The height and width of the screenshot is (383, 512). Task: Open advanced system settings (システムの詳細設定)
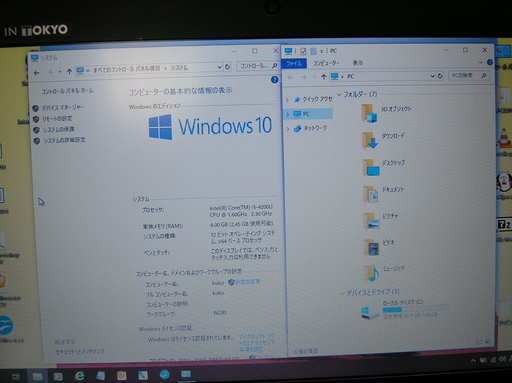pyautogui.click(x=64, y=140)
